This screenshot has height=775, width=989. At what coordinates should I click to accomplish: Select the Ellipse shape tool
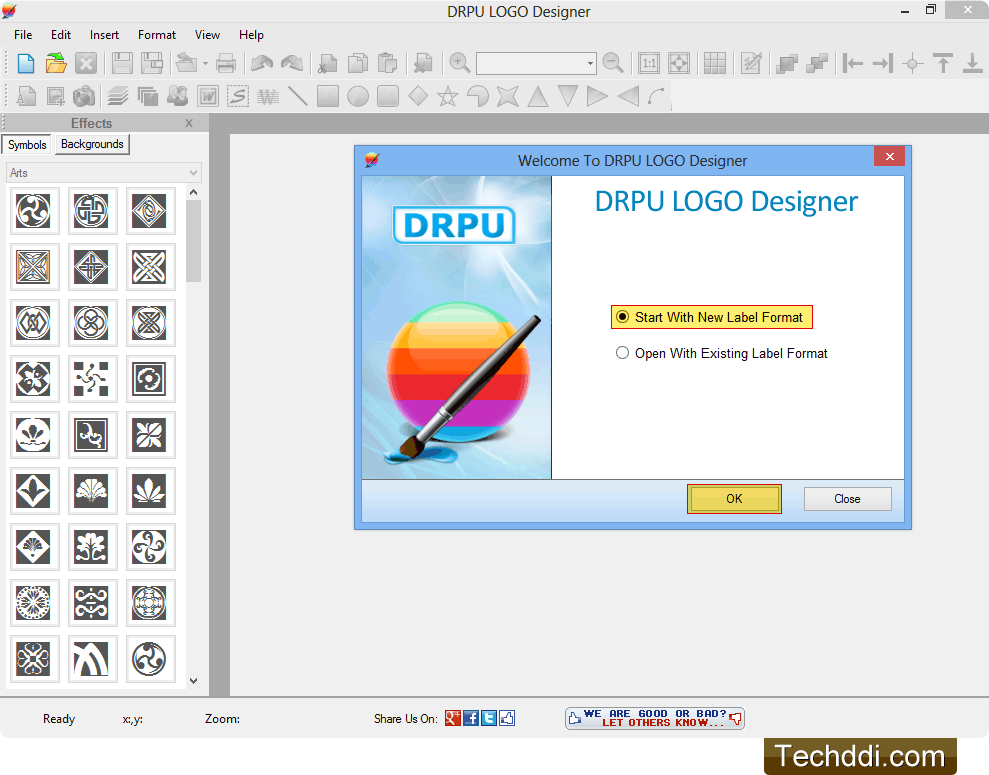coord(358,96)
